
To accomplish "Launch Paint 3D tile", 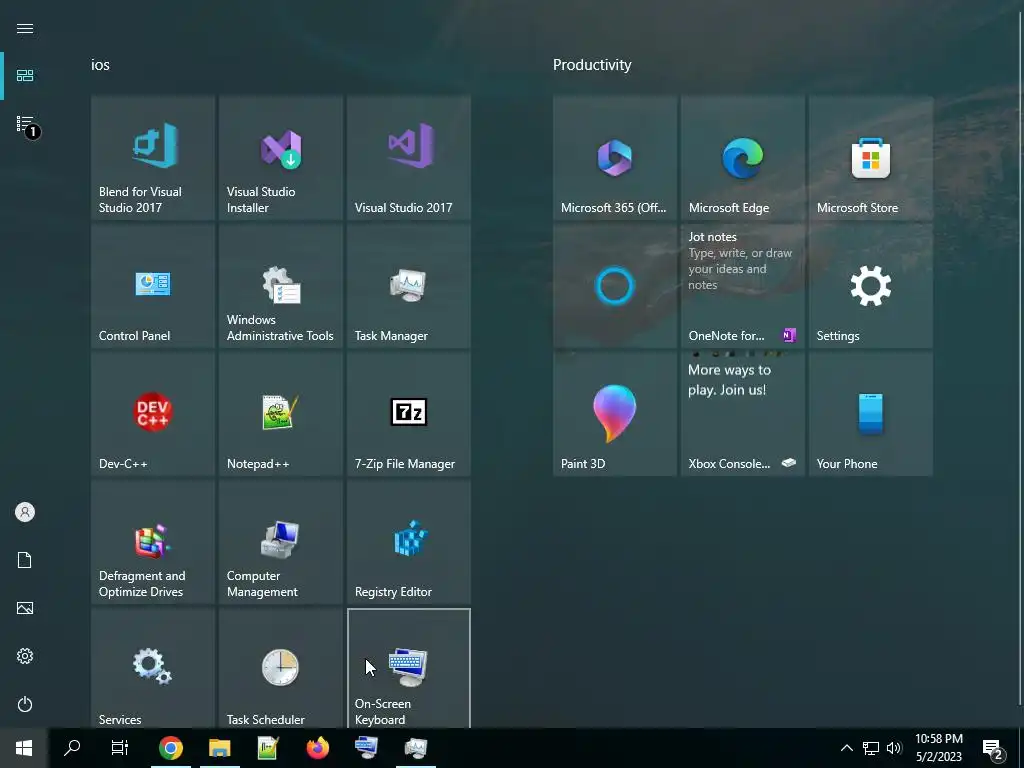I will 615,413.
